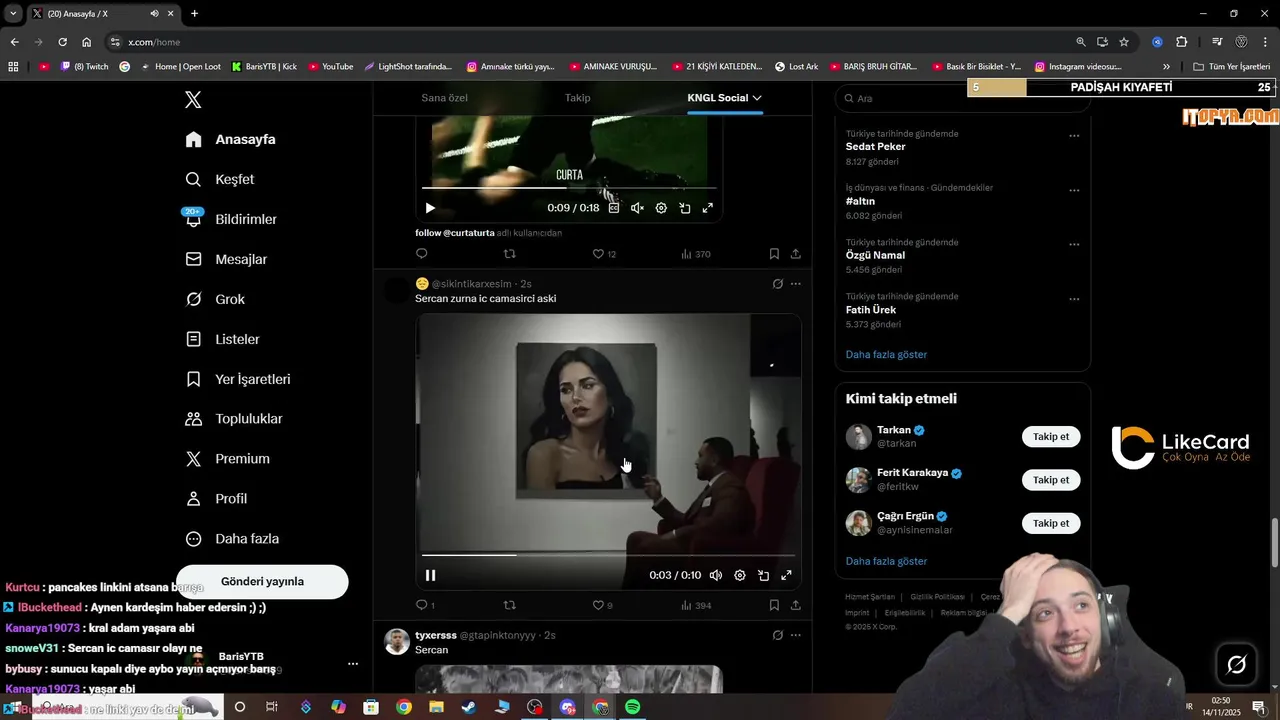Open options for Sedat Peker trend
This screenshot has height=720, width=1280.
pyautogui.click(x=1074, y=135)
